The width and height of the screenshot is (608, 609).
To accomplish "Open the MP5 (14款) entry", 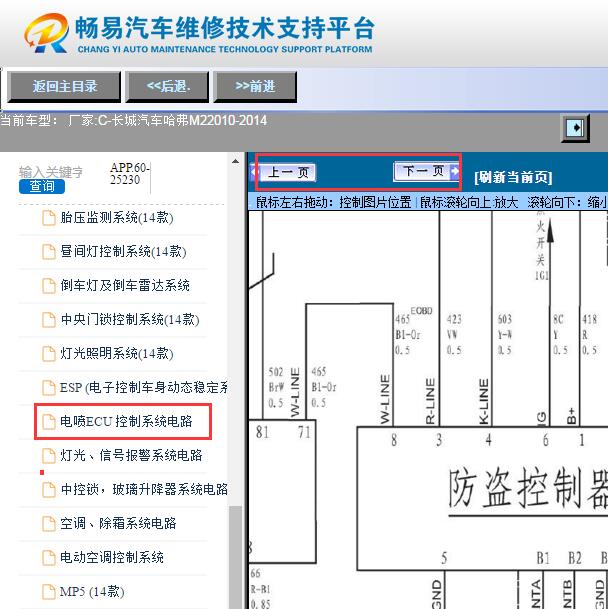I will [x=92, y=592].
